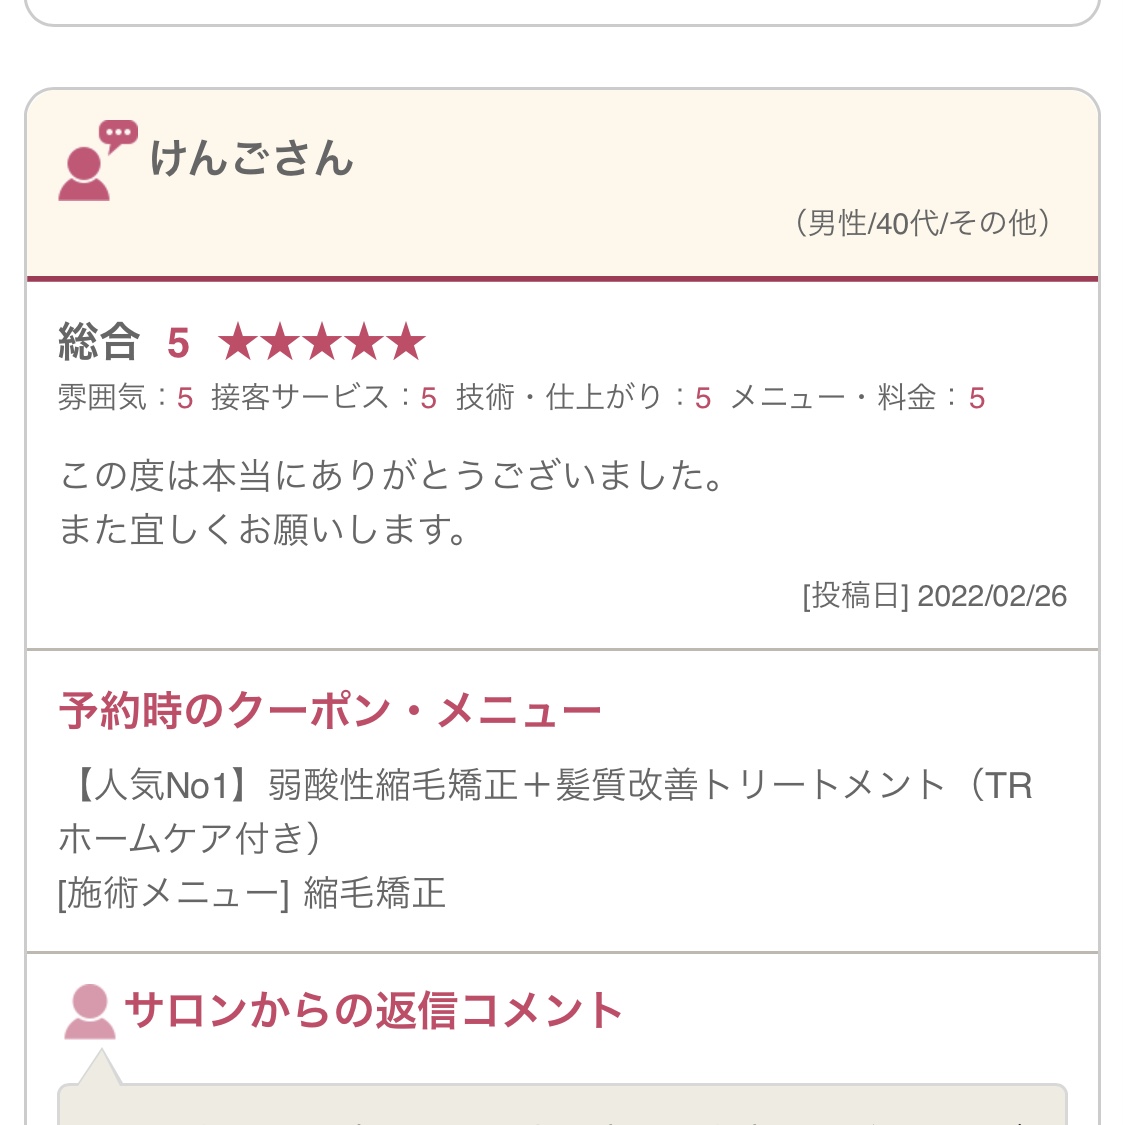Click the first star in the overall rating
The height and width of the screenshot is (1125, 1125).
pyautogui.click(x=238, y=343)
